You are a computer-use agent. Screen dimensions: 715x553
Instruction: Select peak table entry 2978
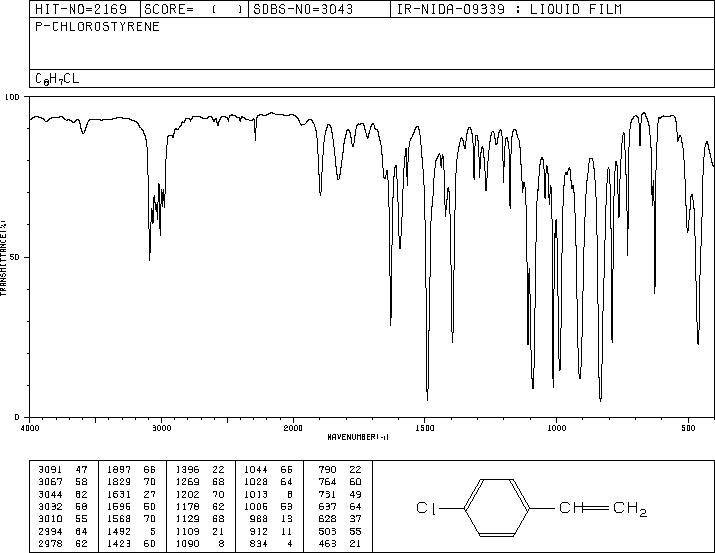(x=49, y=543)
